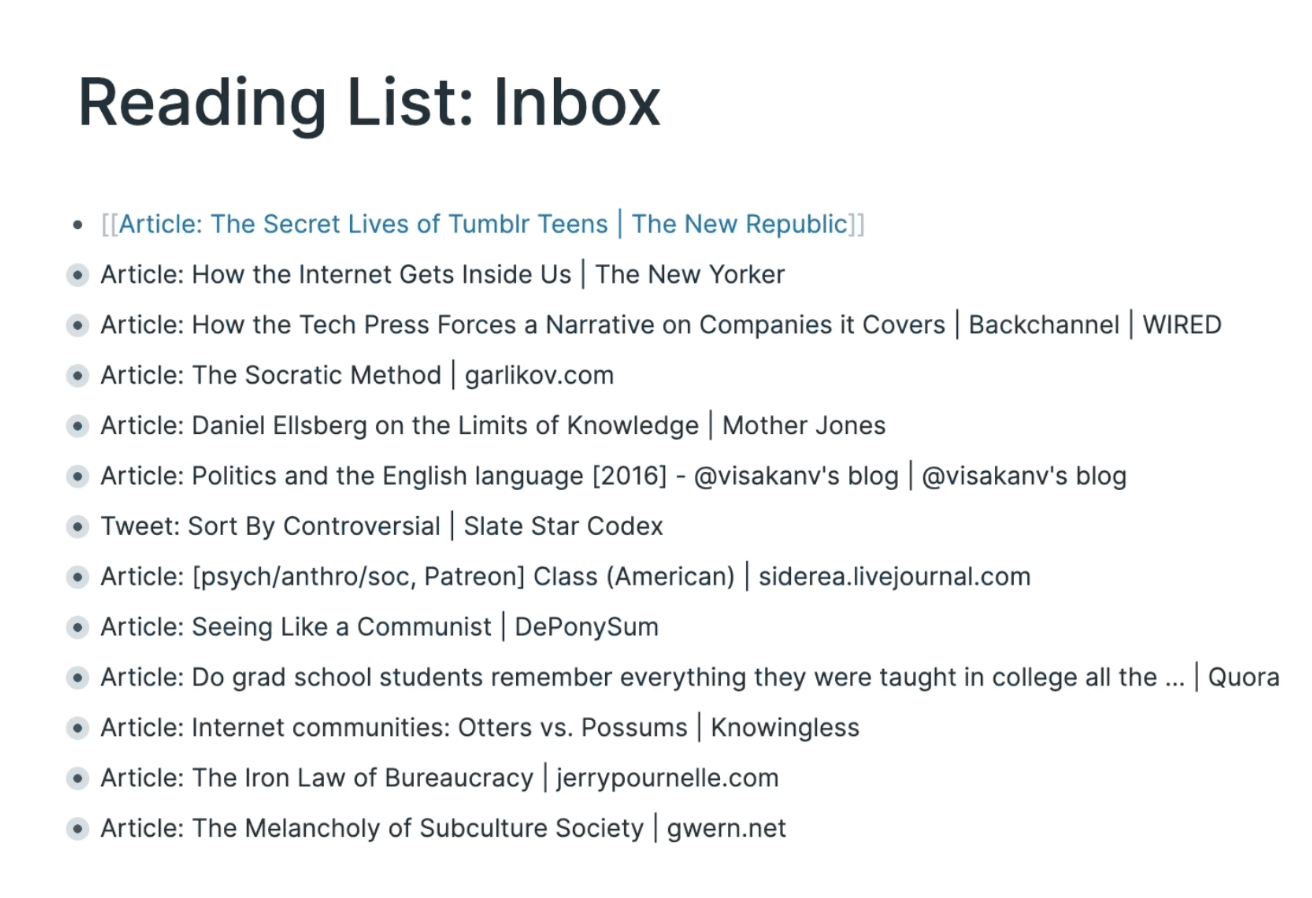Click bullet beside the Daniel Ellsberg article
Screen dimensions: 1312x898
point(78,426)
